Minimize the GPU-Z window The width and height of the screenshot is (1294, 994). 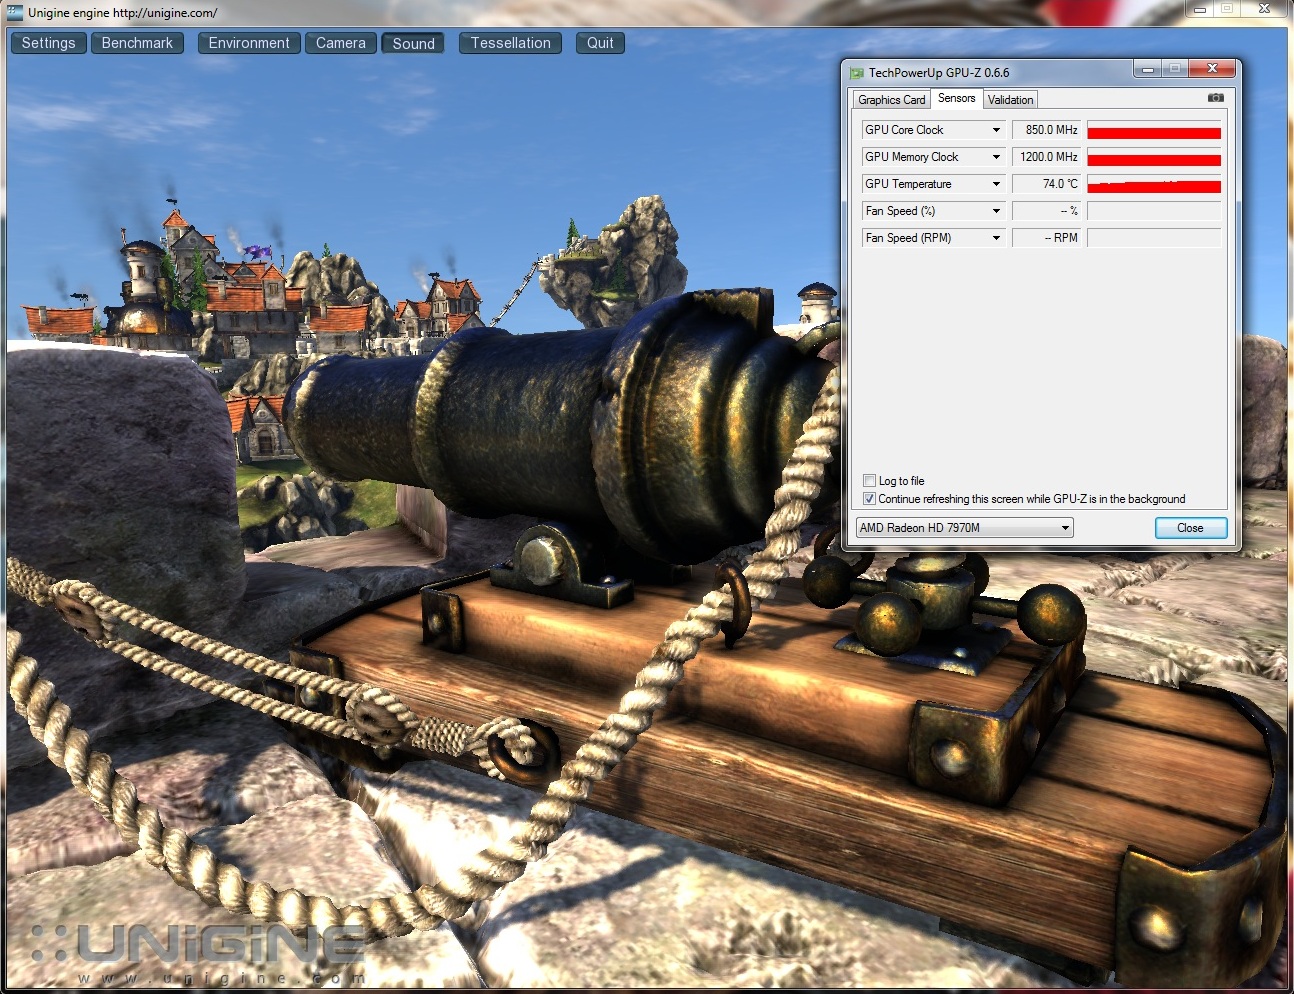pos(1148,69)
